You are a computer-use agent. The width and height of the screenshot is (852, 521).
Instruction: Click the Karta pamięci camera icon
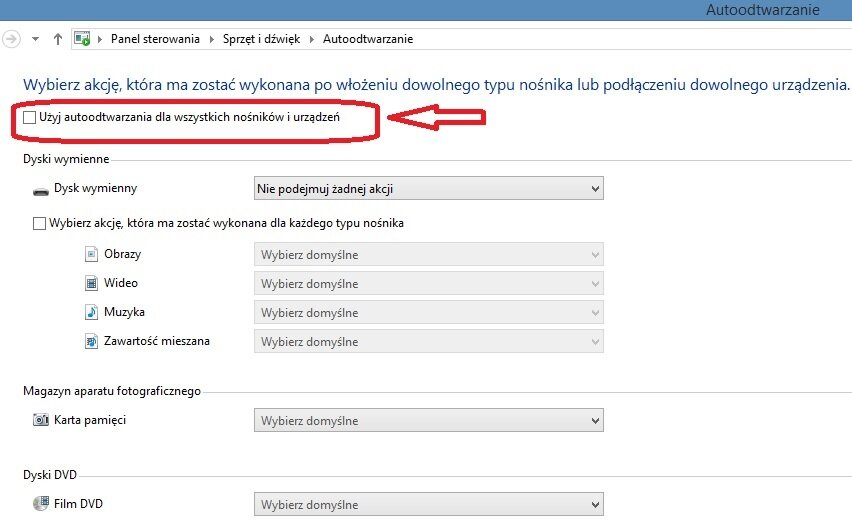coord(41,420)
